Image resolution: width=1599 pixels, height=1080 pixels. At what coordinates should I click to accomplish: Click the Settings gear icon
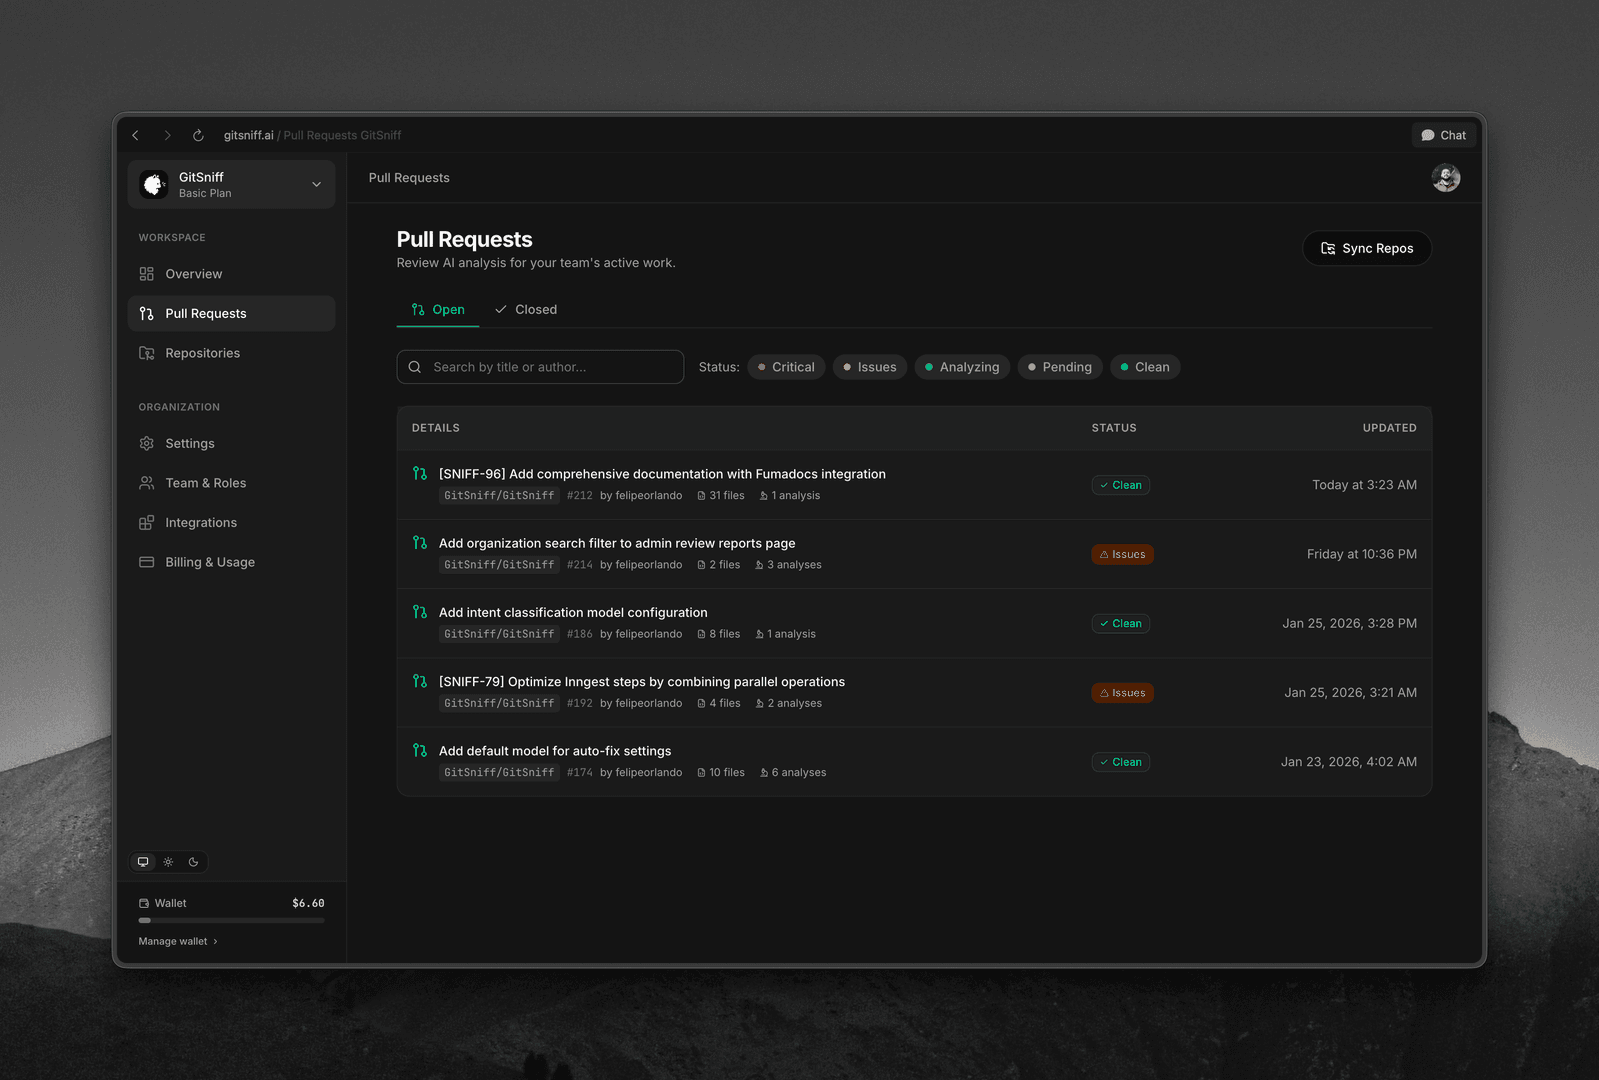pyautogui.click(x=146, y=443)
